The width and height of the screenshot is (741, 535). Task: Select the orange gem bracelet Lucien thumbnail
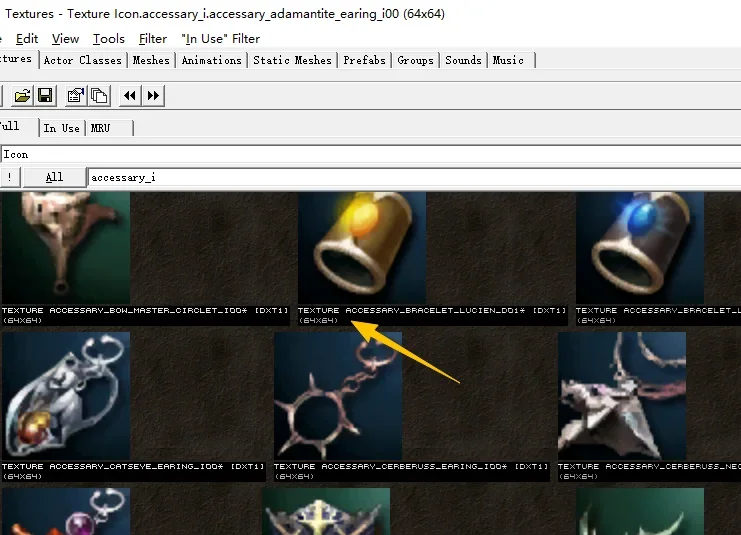tap(362, 248)
